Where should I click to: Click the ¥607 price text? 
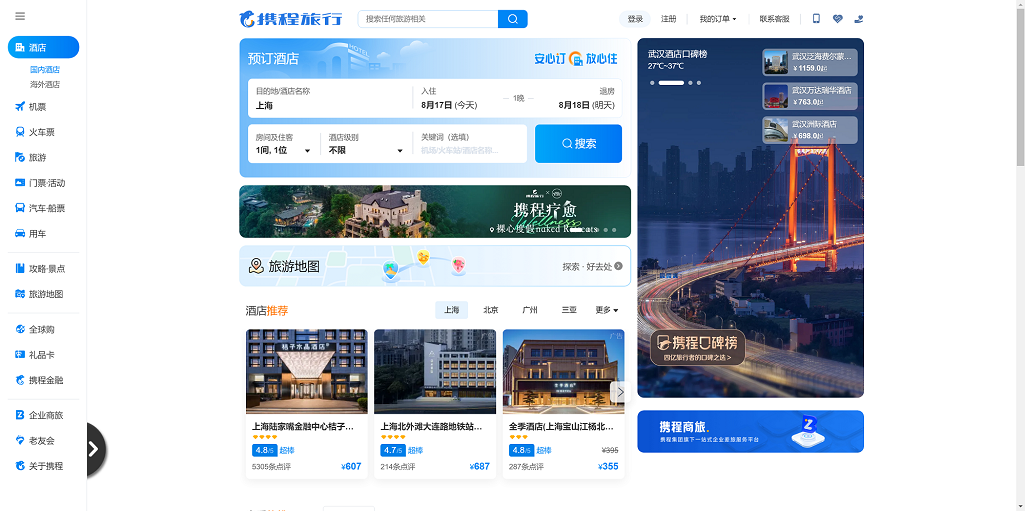coord(351,467)
